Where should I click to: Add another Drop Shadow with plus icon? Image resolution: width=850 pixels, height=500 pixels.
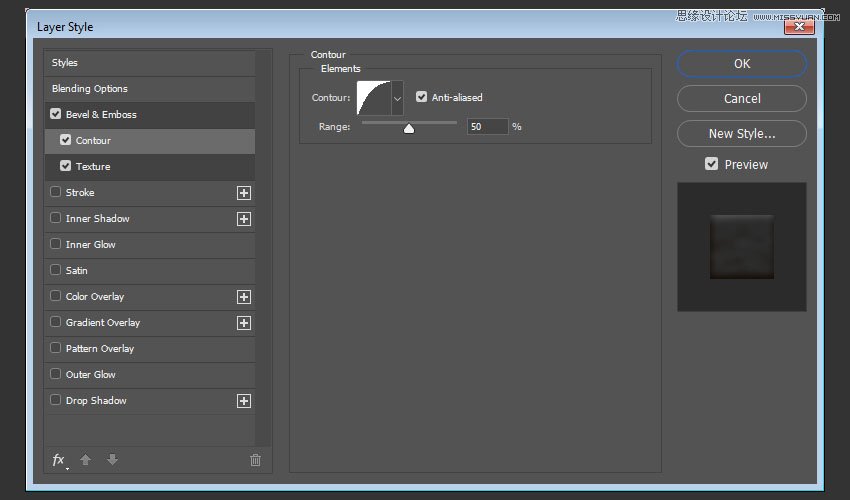pos(243,401)
